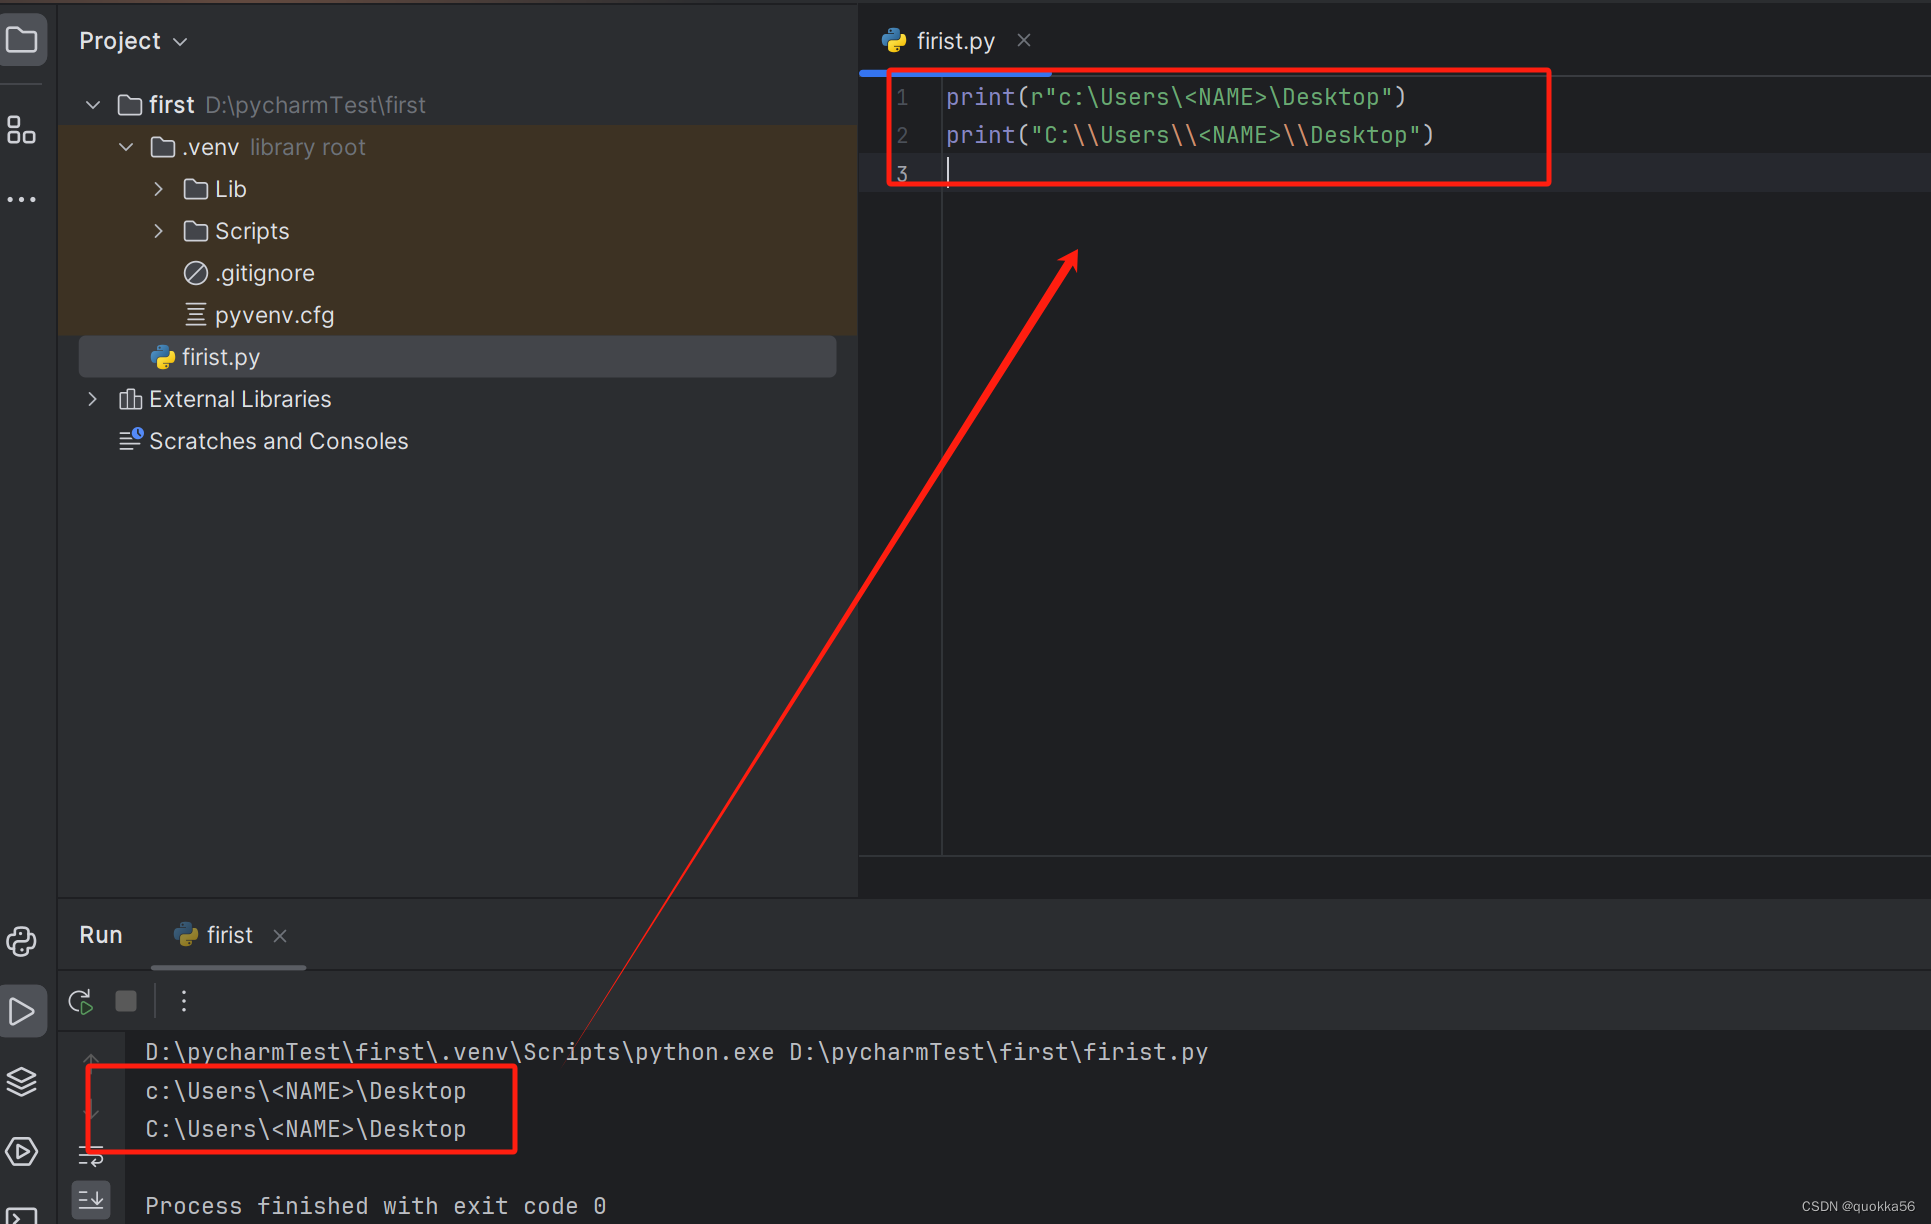Open the Run tool window icon
The width and height of the screenshot is (1931, 1224).
[x=22, y=1011]
